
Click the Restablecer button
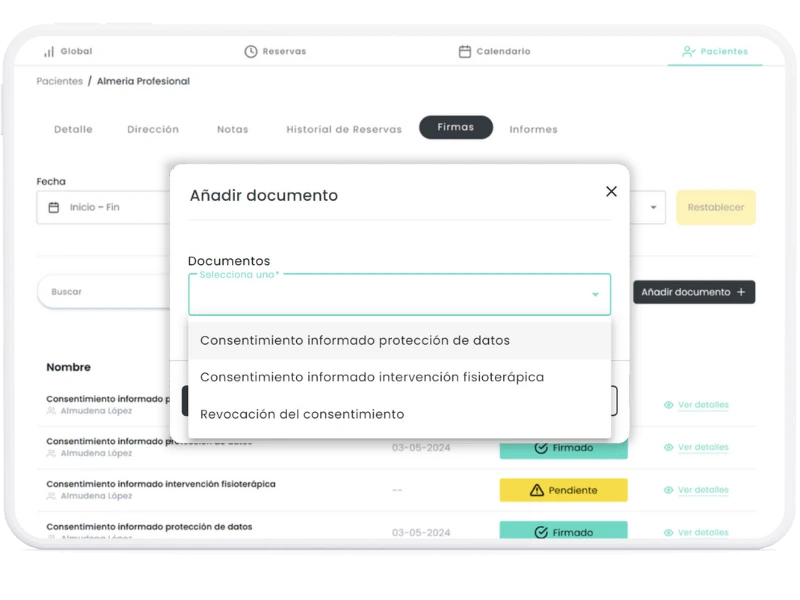point(716,207)
